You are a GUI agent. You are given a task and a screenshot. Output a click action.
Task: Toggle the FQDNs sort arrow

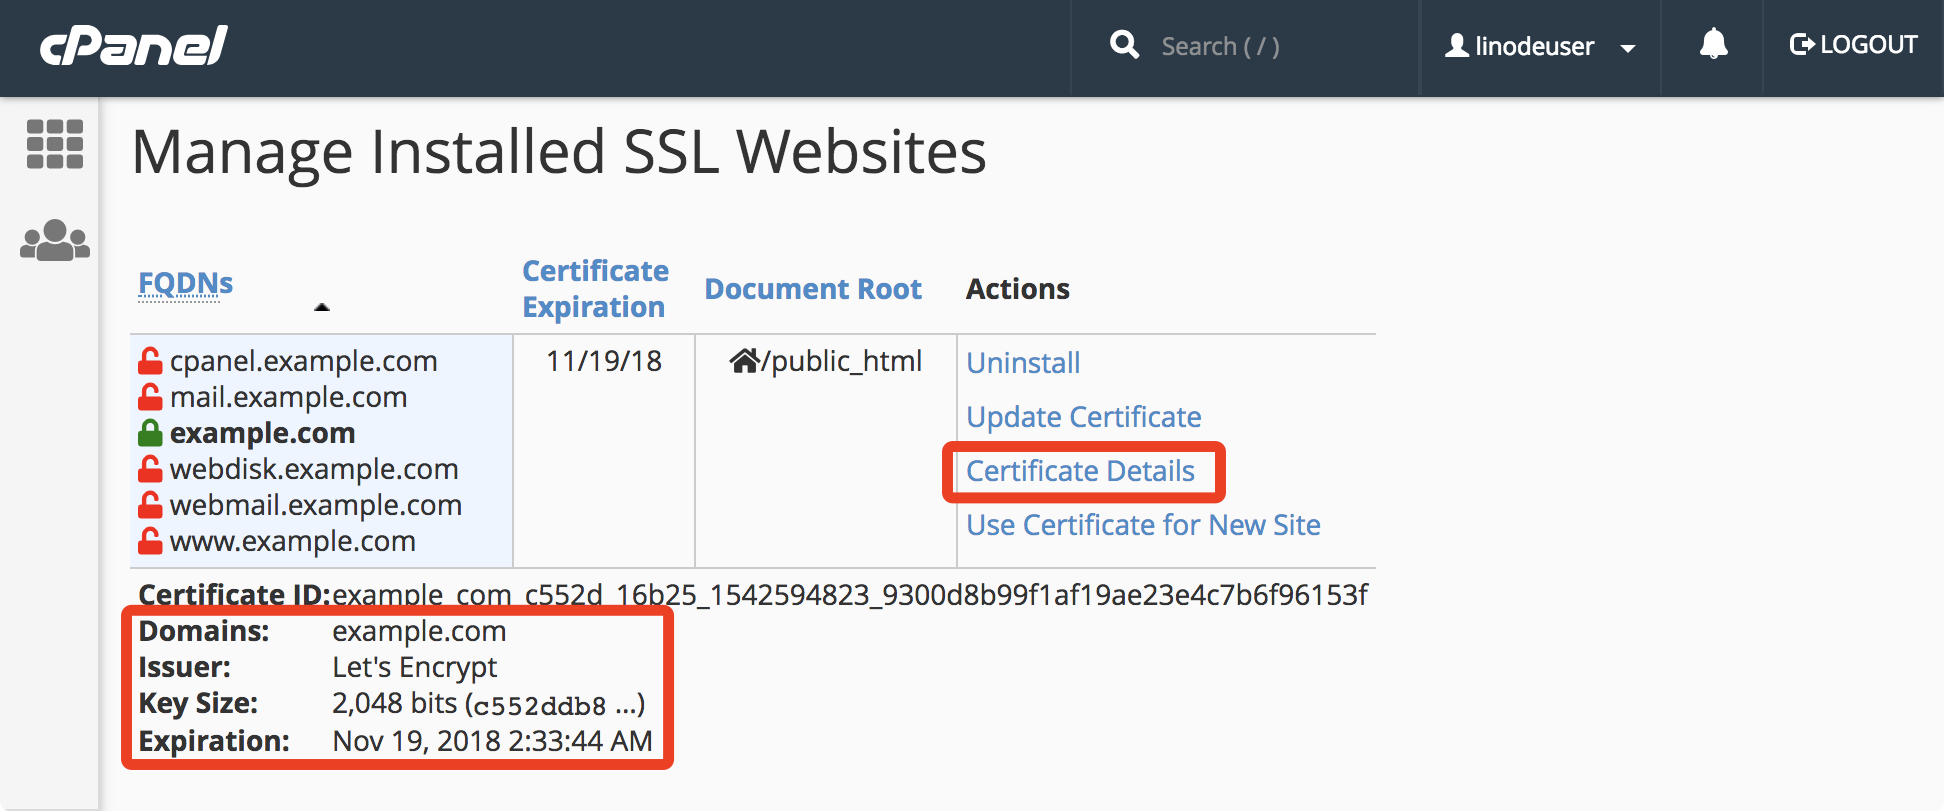[x=321, y=307]
